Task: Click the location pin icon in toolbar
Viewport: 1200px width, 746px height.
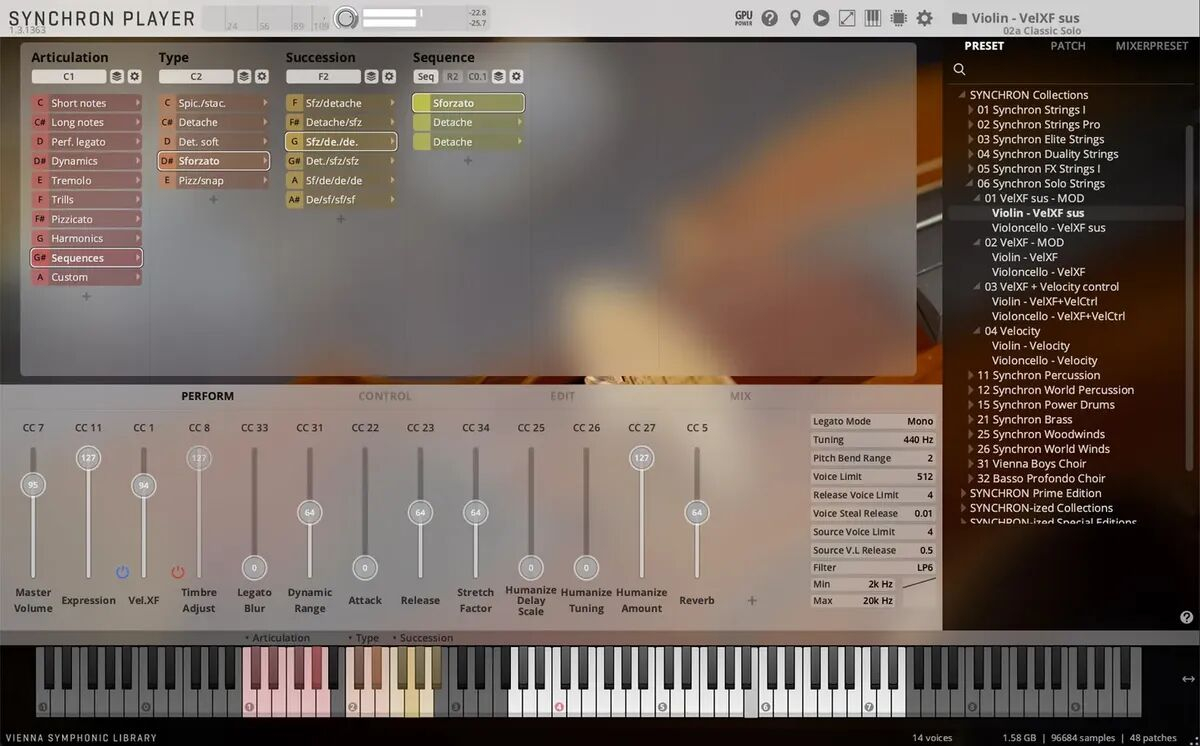Action: click(795, 18)
